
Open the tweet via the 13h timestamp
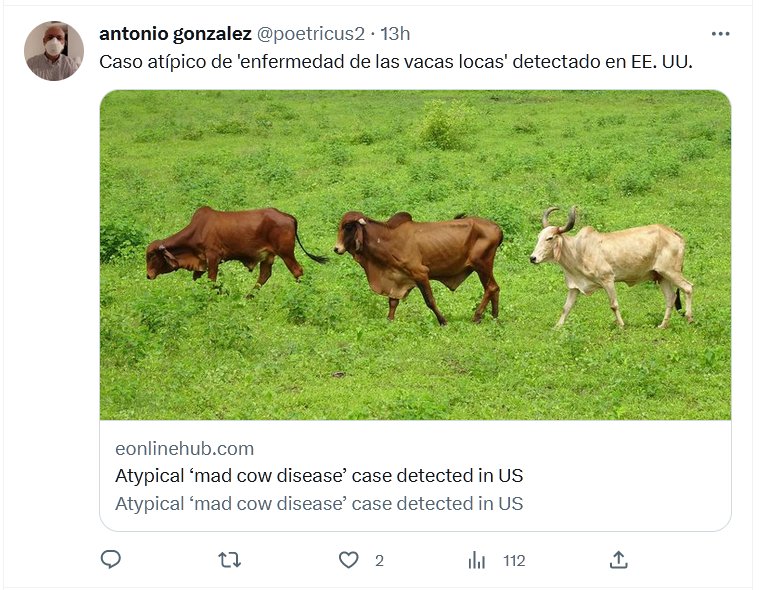pos(395,34)
